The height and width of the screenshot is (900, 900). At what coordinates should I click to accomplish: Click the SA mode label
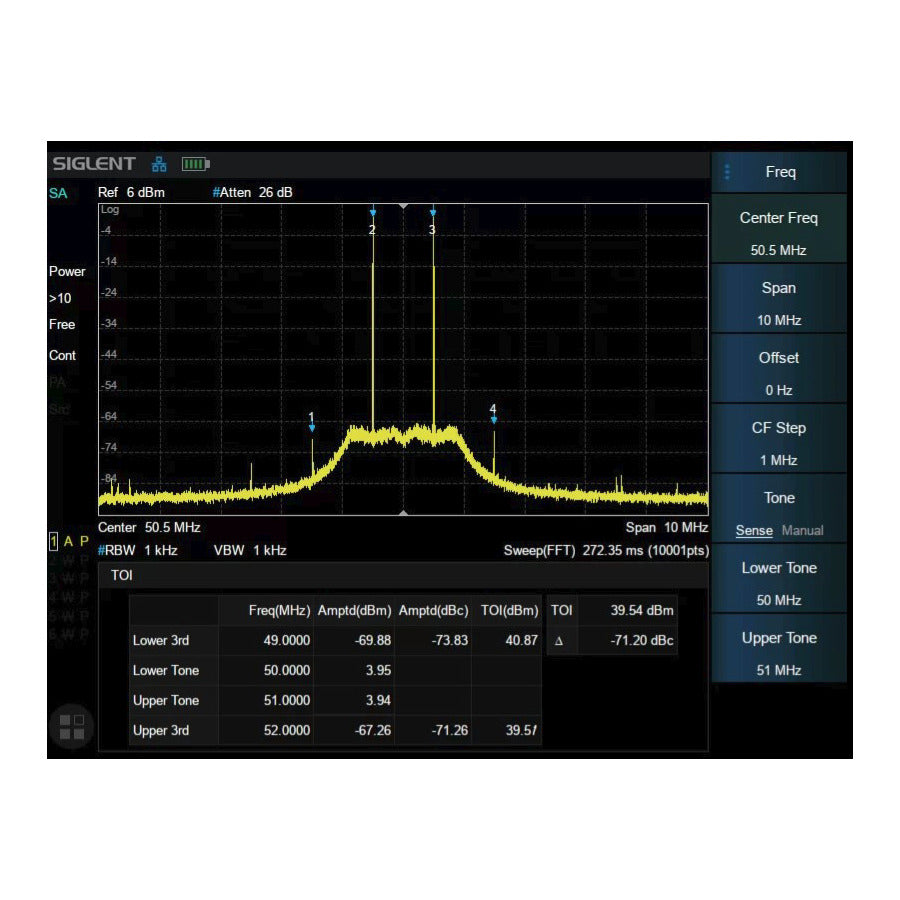pos(58,193)
